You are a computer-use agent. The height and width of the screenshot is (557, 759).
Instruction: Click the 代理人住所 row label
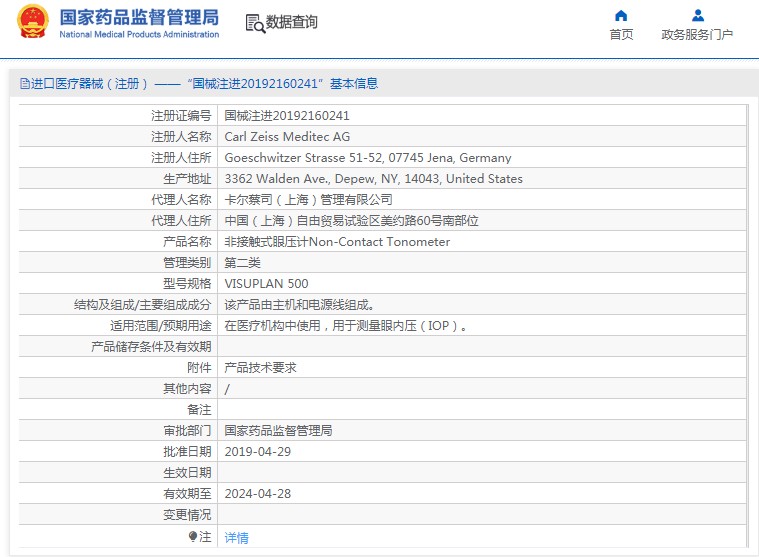[x=181, y=221]
